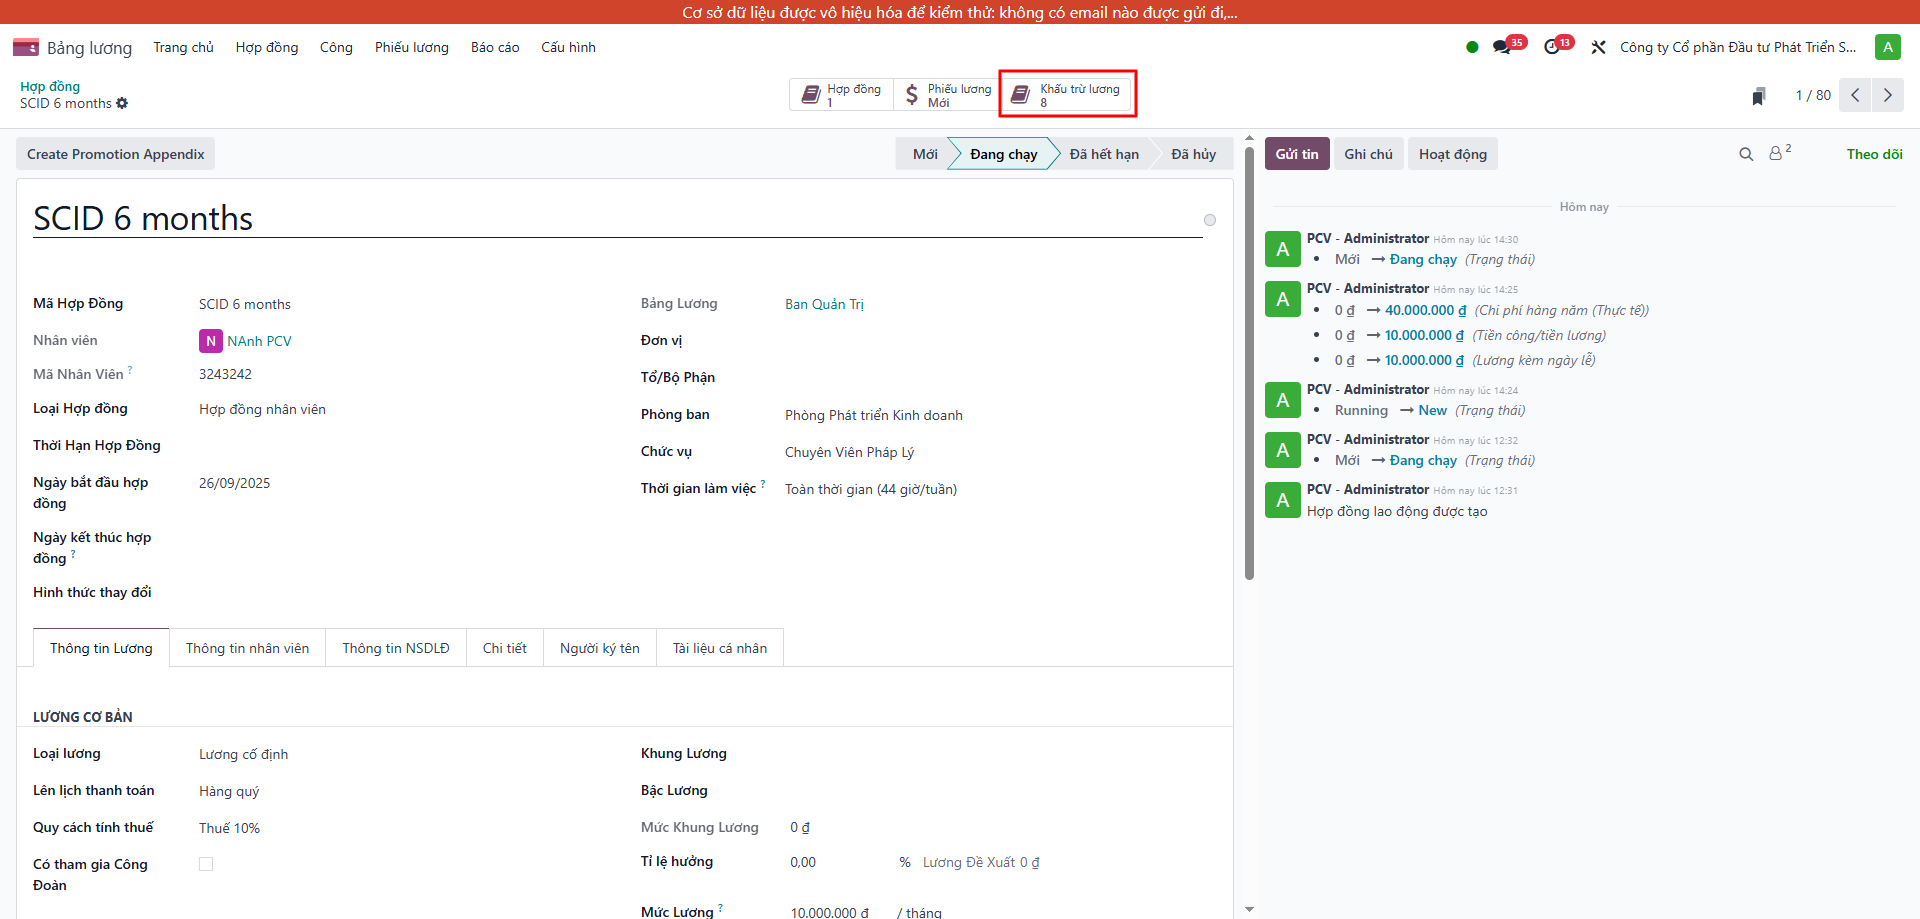The width and height of the screenshot is (1920, 919).
Task: Open the company switcher in the top bar
Action: click(1738, 47)
